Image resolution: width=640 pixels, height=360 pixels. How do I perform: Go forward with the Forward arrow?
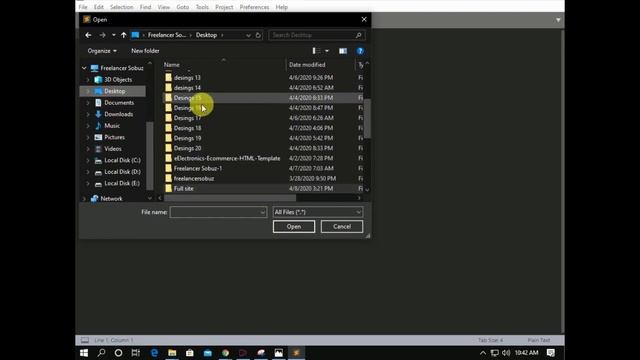pyautogui.click(x=102, y=35)
